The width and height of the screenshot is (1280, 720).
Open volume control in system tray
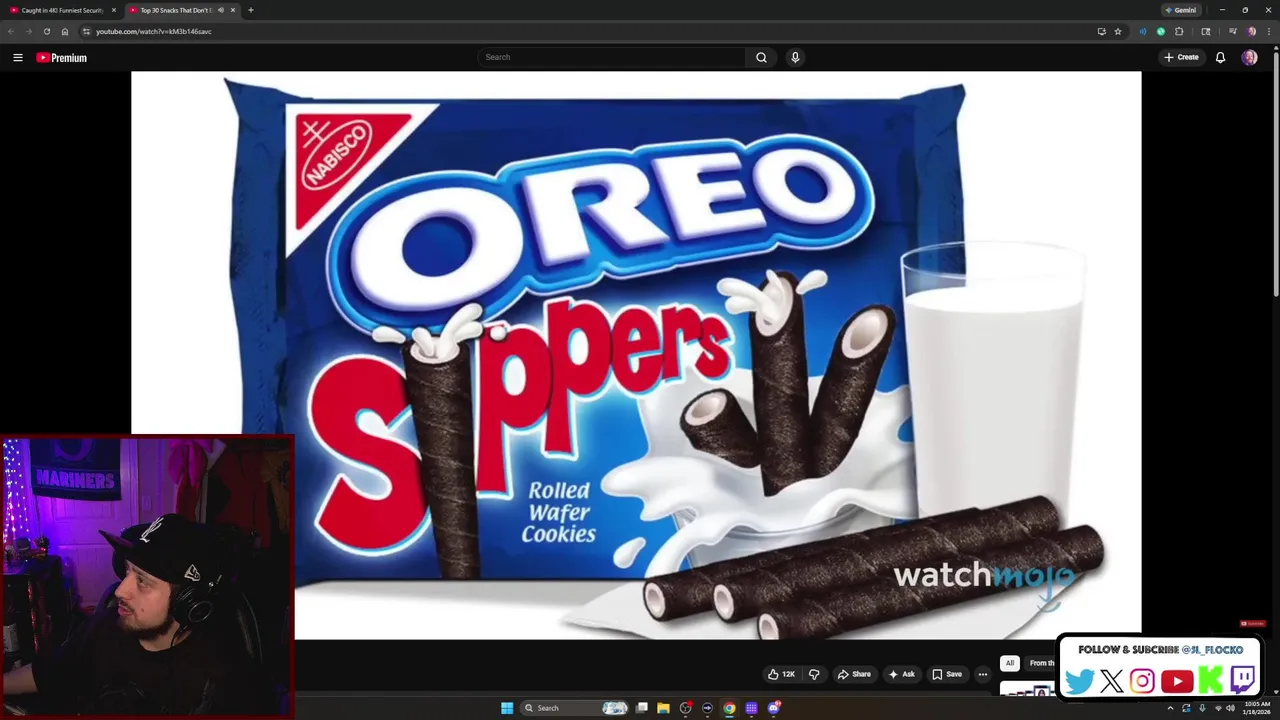[1230, 708]
